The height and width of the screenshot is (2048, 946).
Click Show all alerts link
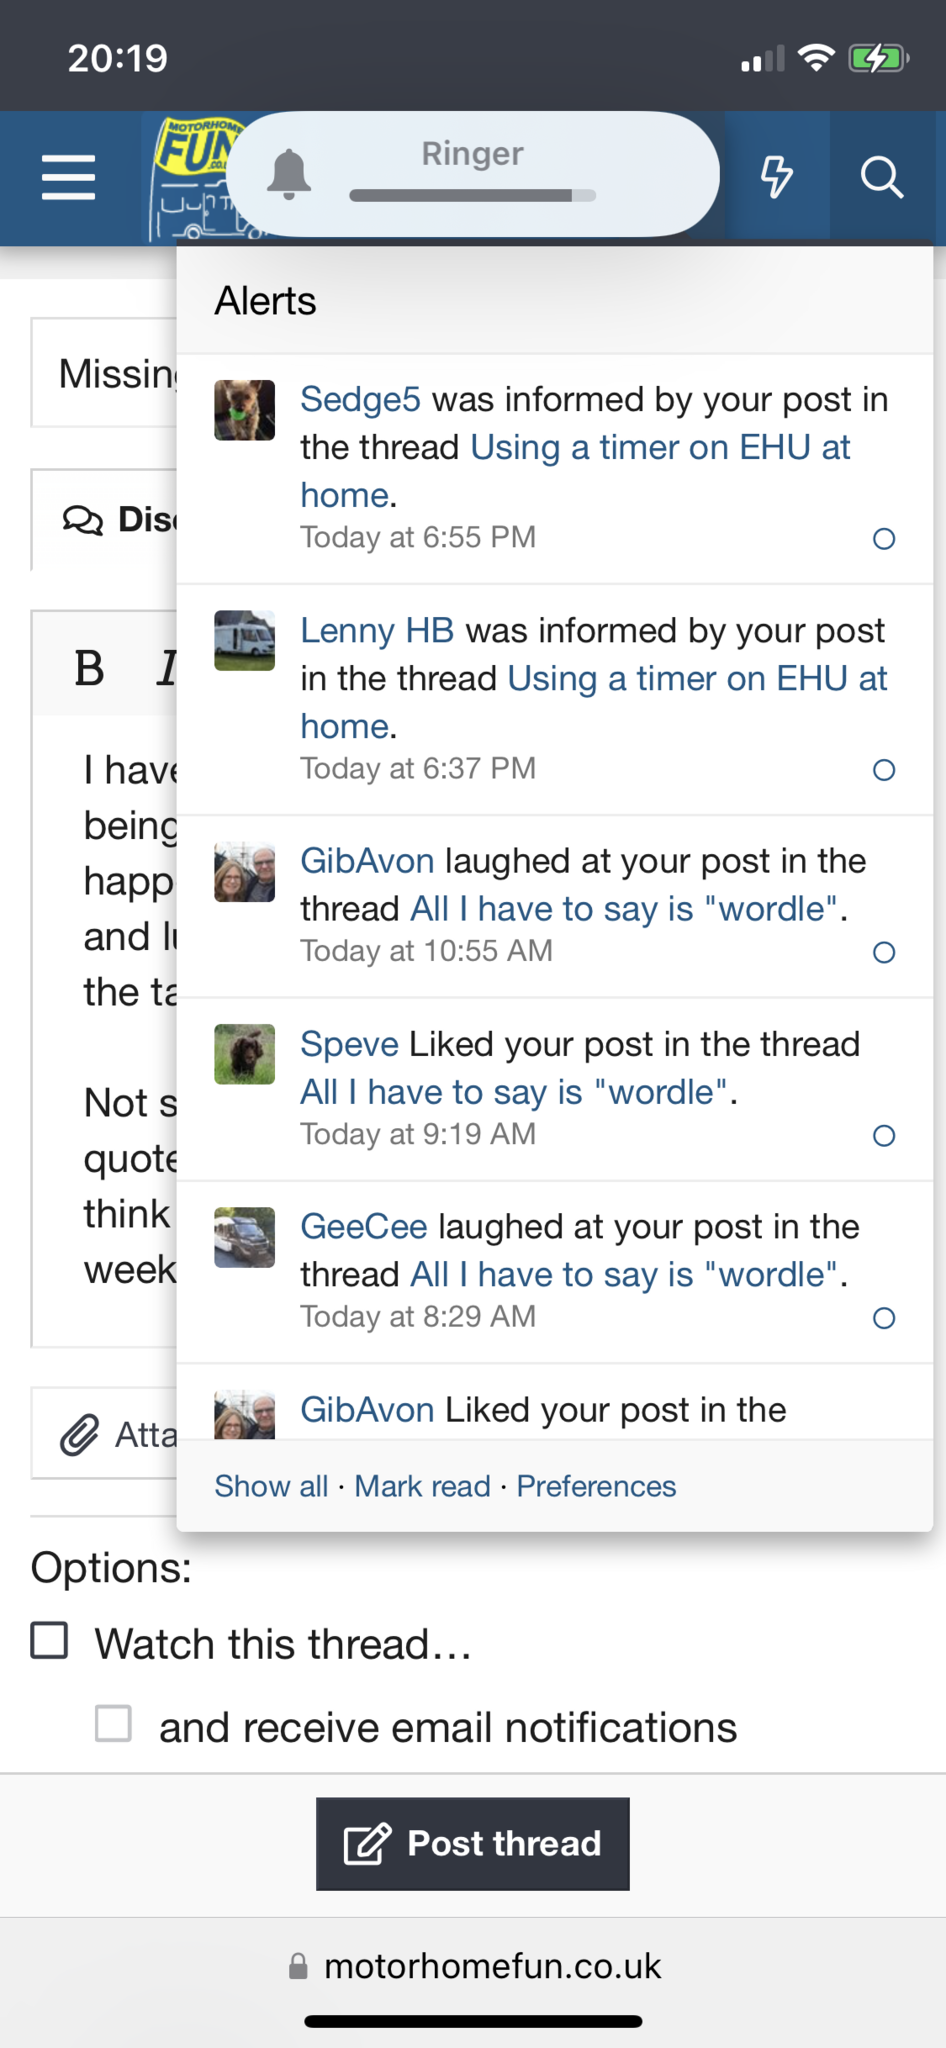(x=271, y=1486)
